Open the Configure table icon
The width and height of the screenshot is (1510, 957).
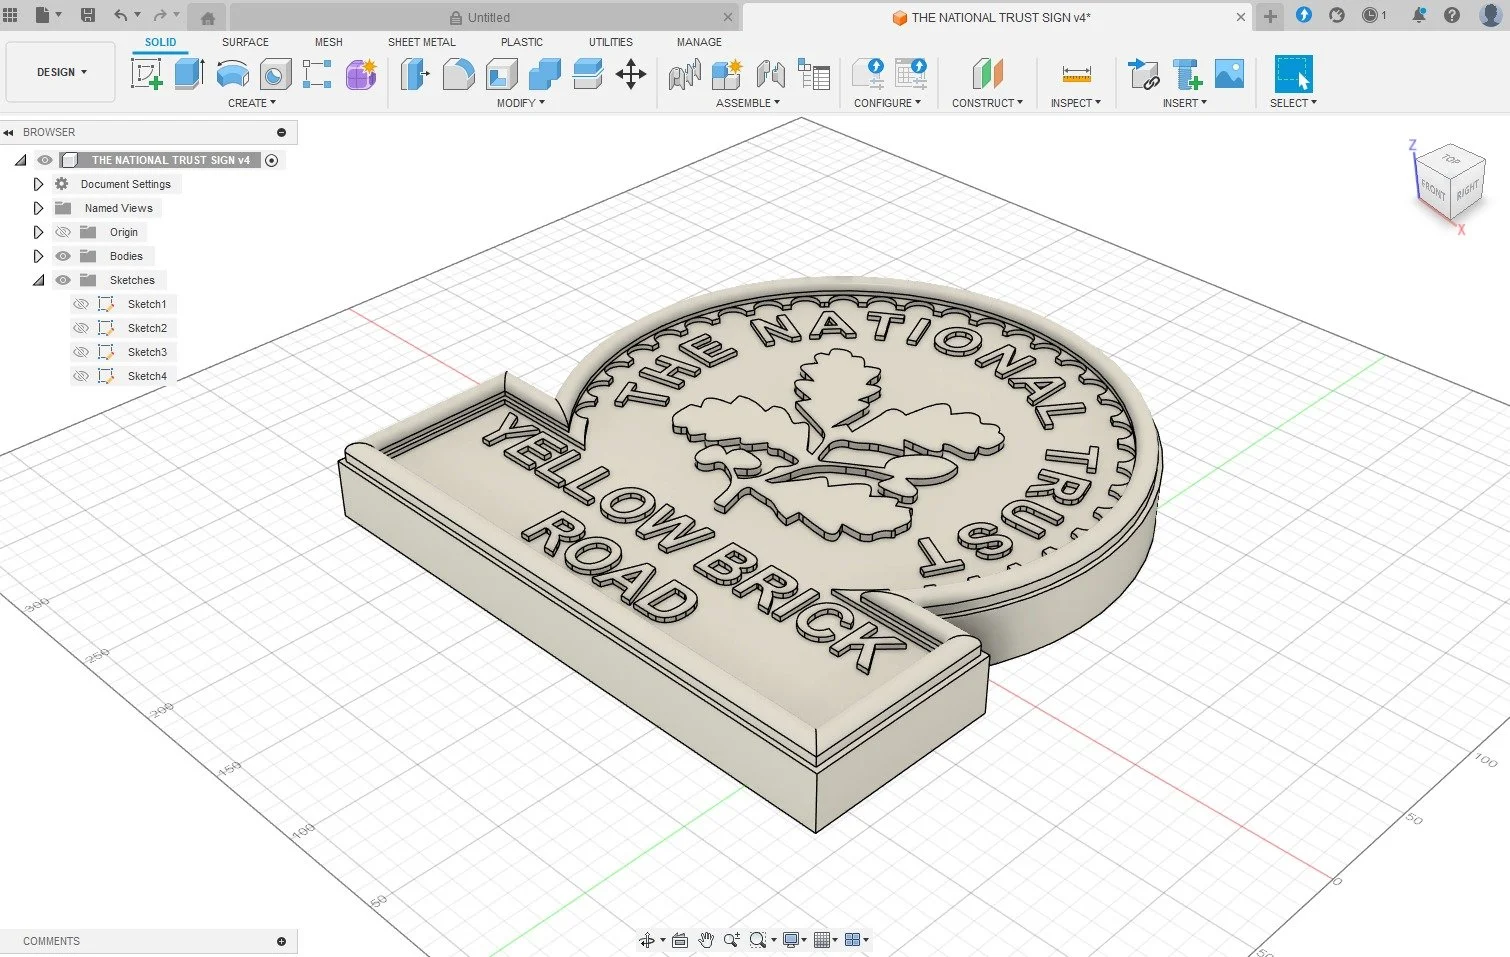(x=911, y=74)
